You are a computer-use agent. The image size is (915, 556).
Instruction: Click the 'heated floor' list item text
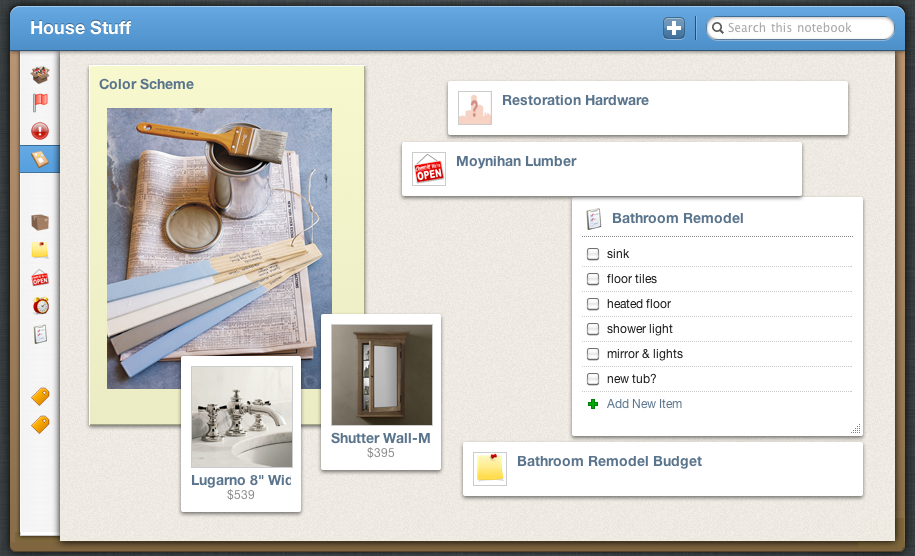[638, 304]
